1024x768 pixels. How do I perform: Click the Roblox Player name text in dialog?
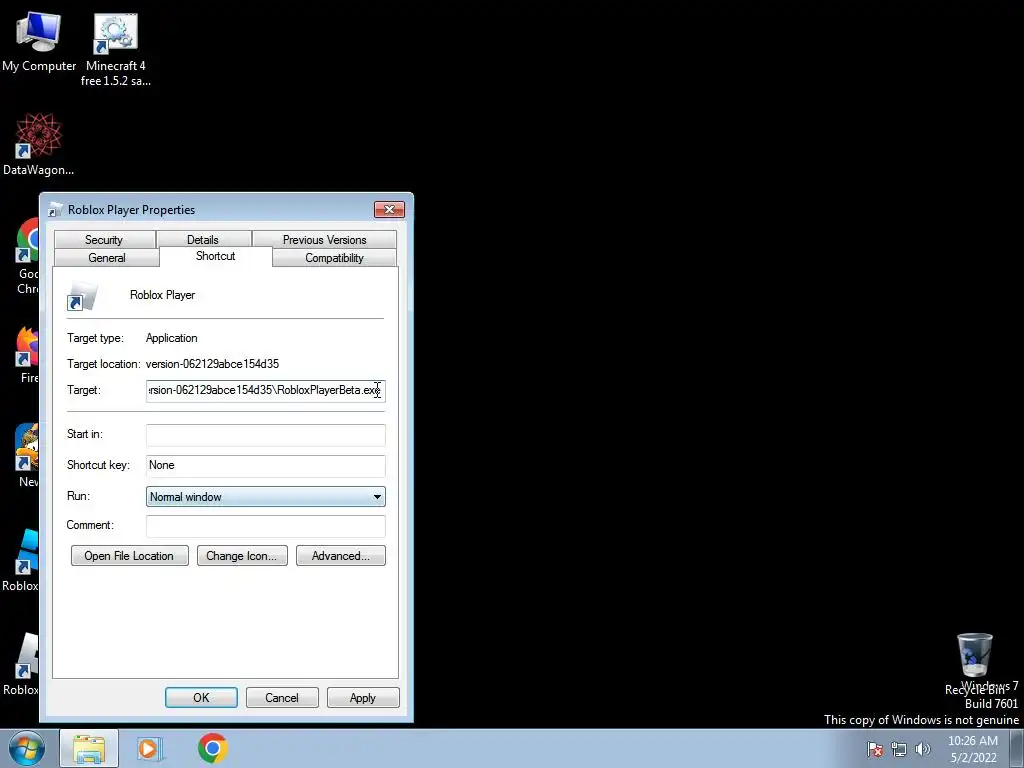pos(163,295)
